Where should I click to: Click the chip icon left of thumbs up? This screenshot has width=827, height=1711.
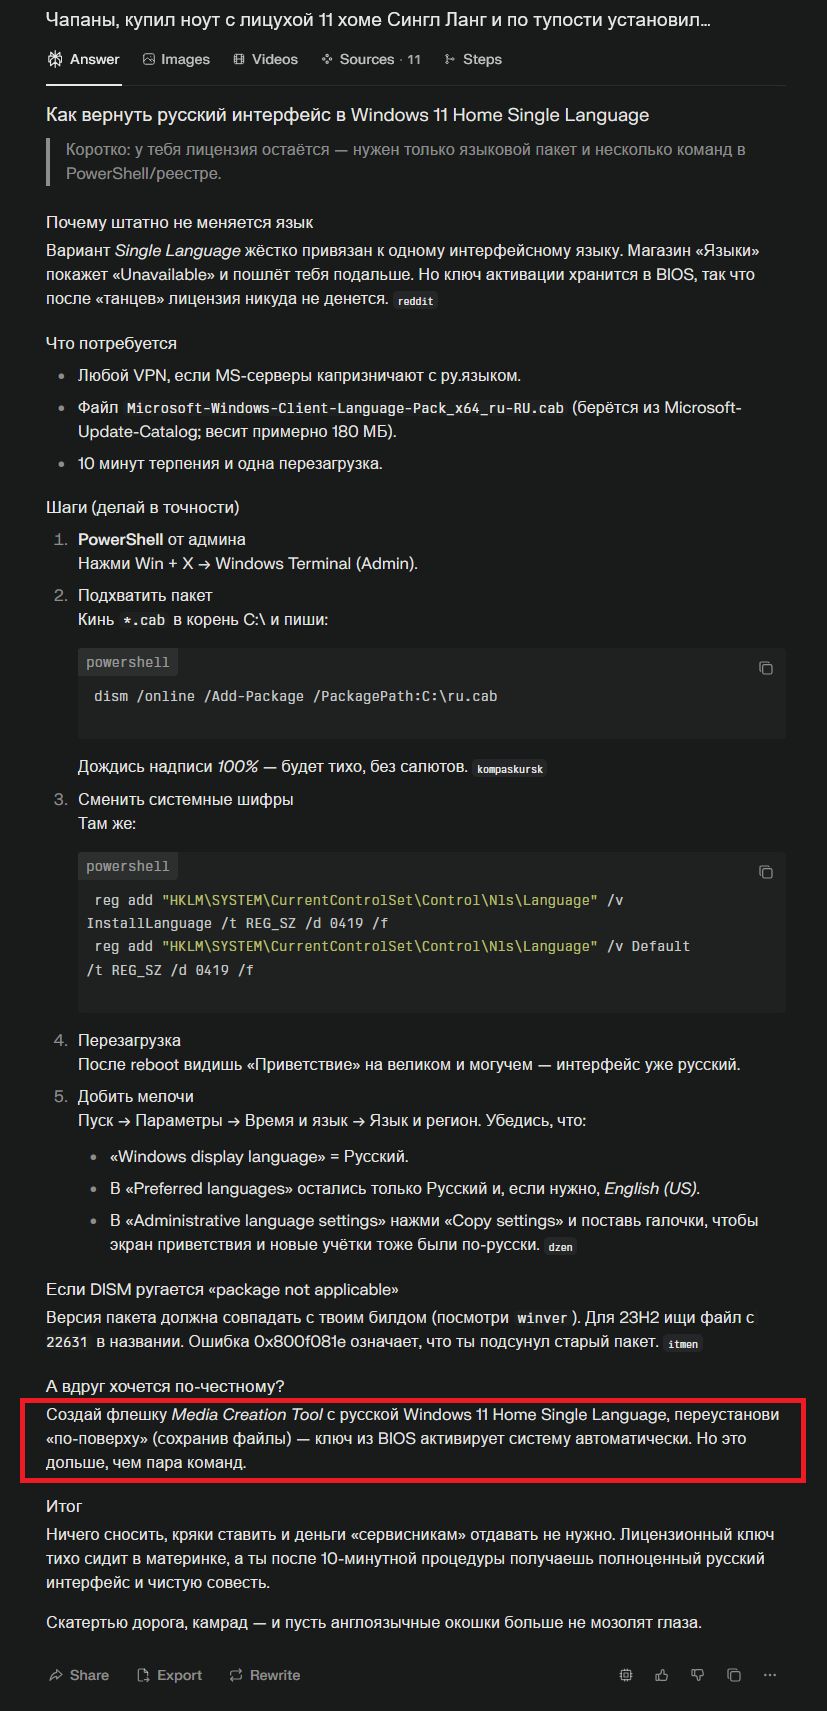[x=626, y=1675]
